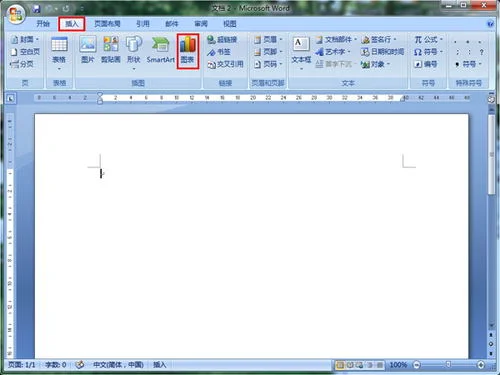Insert a 交叉引用 (Cross-reference)
Viewport: 500px width, 375px height.
[225, 64]
